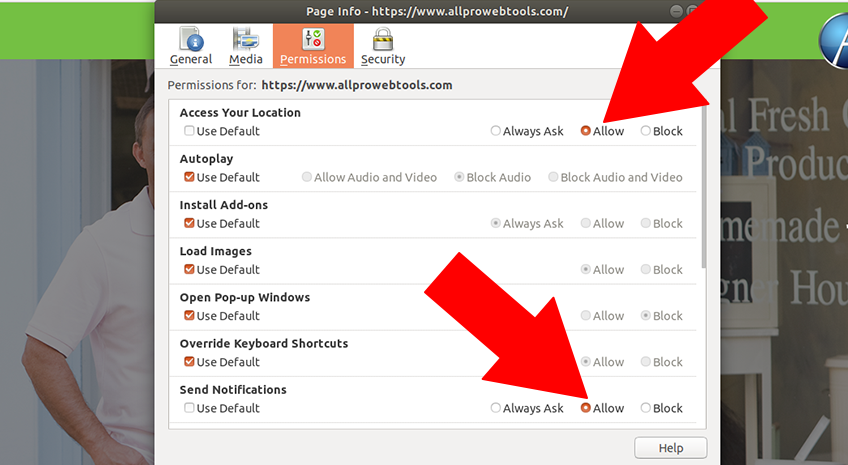Image resolution: width=848 pixels, height=465 pixels.
Task: Select Block for Override Keyboard Shortcuts
Action: [646, 362]
